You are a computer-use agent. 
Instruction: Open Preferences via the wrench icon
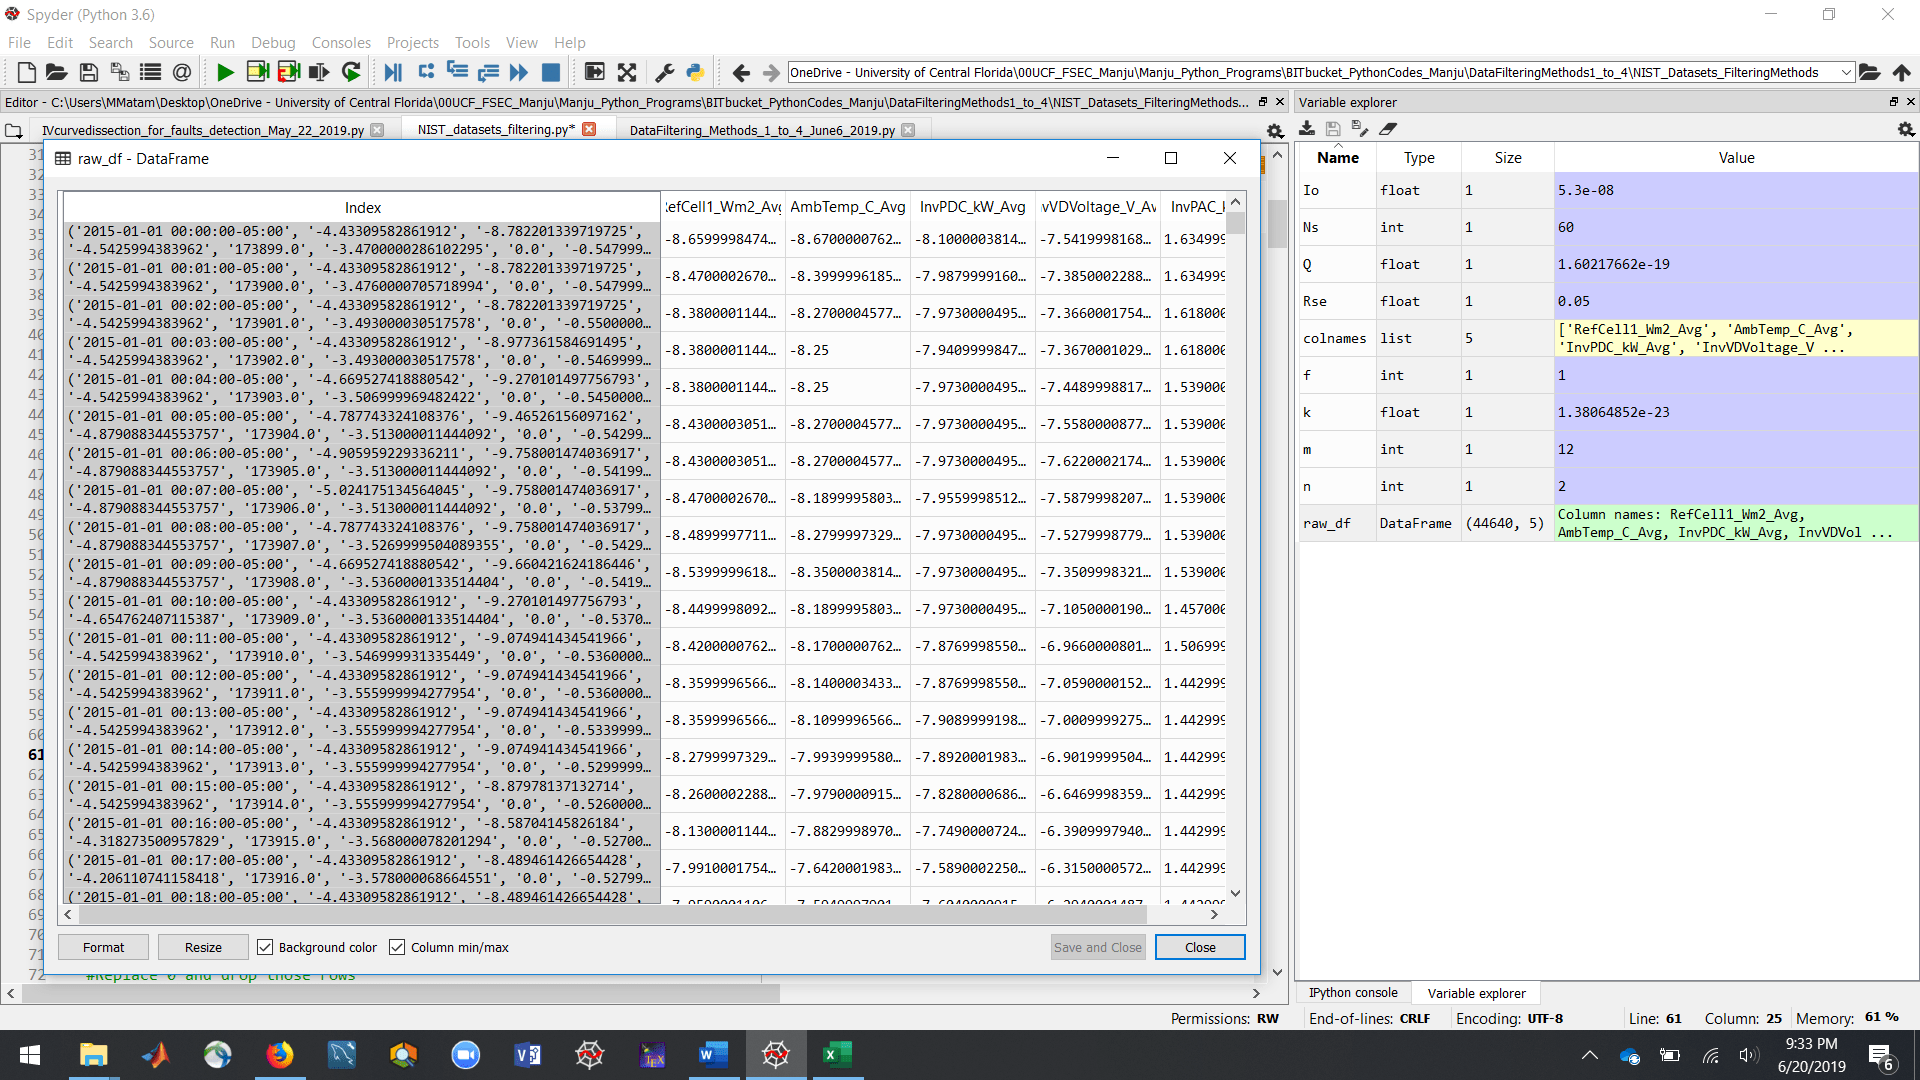point(664,72)
